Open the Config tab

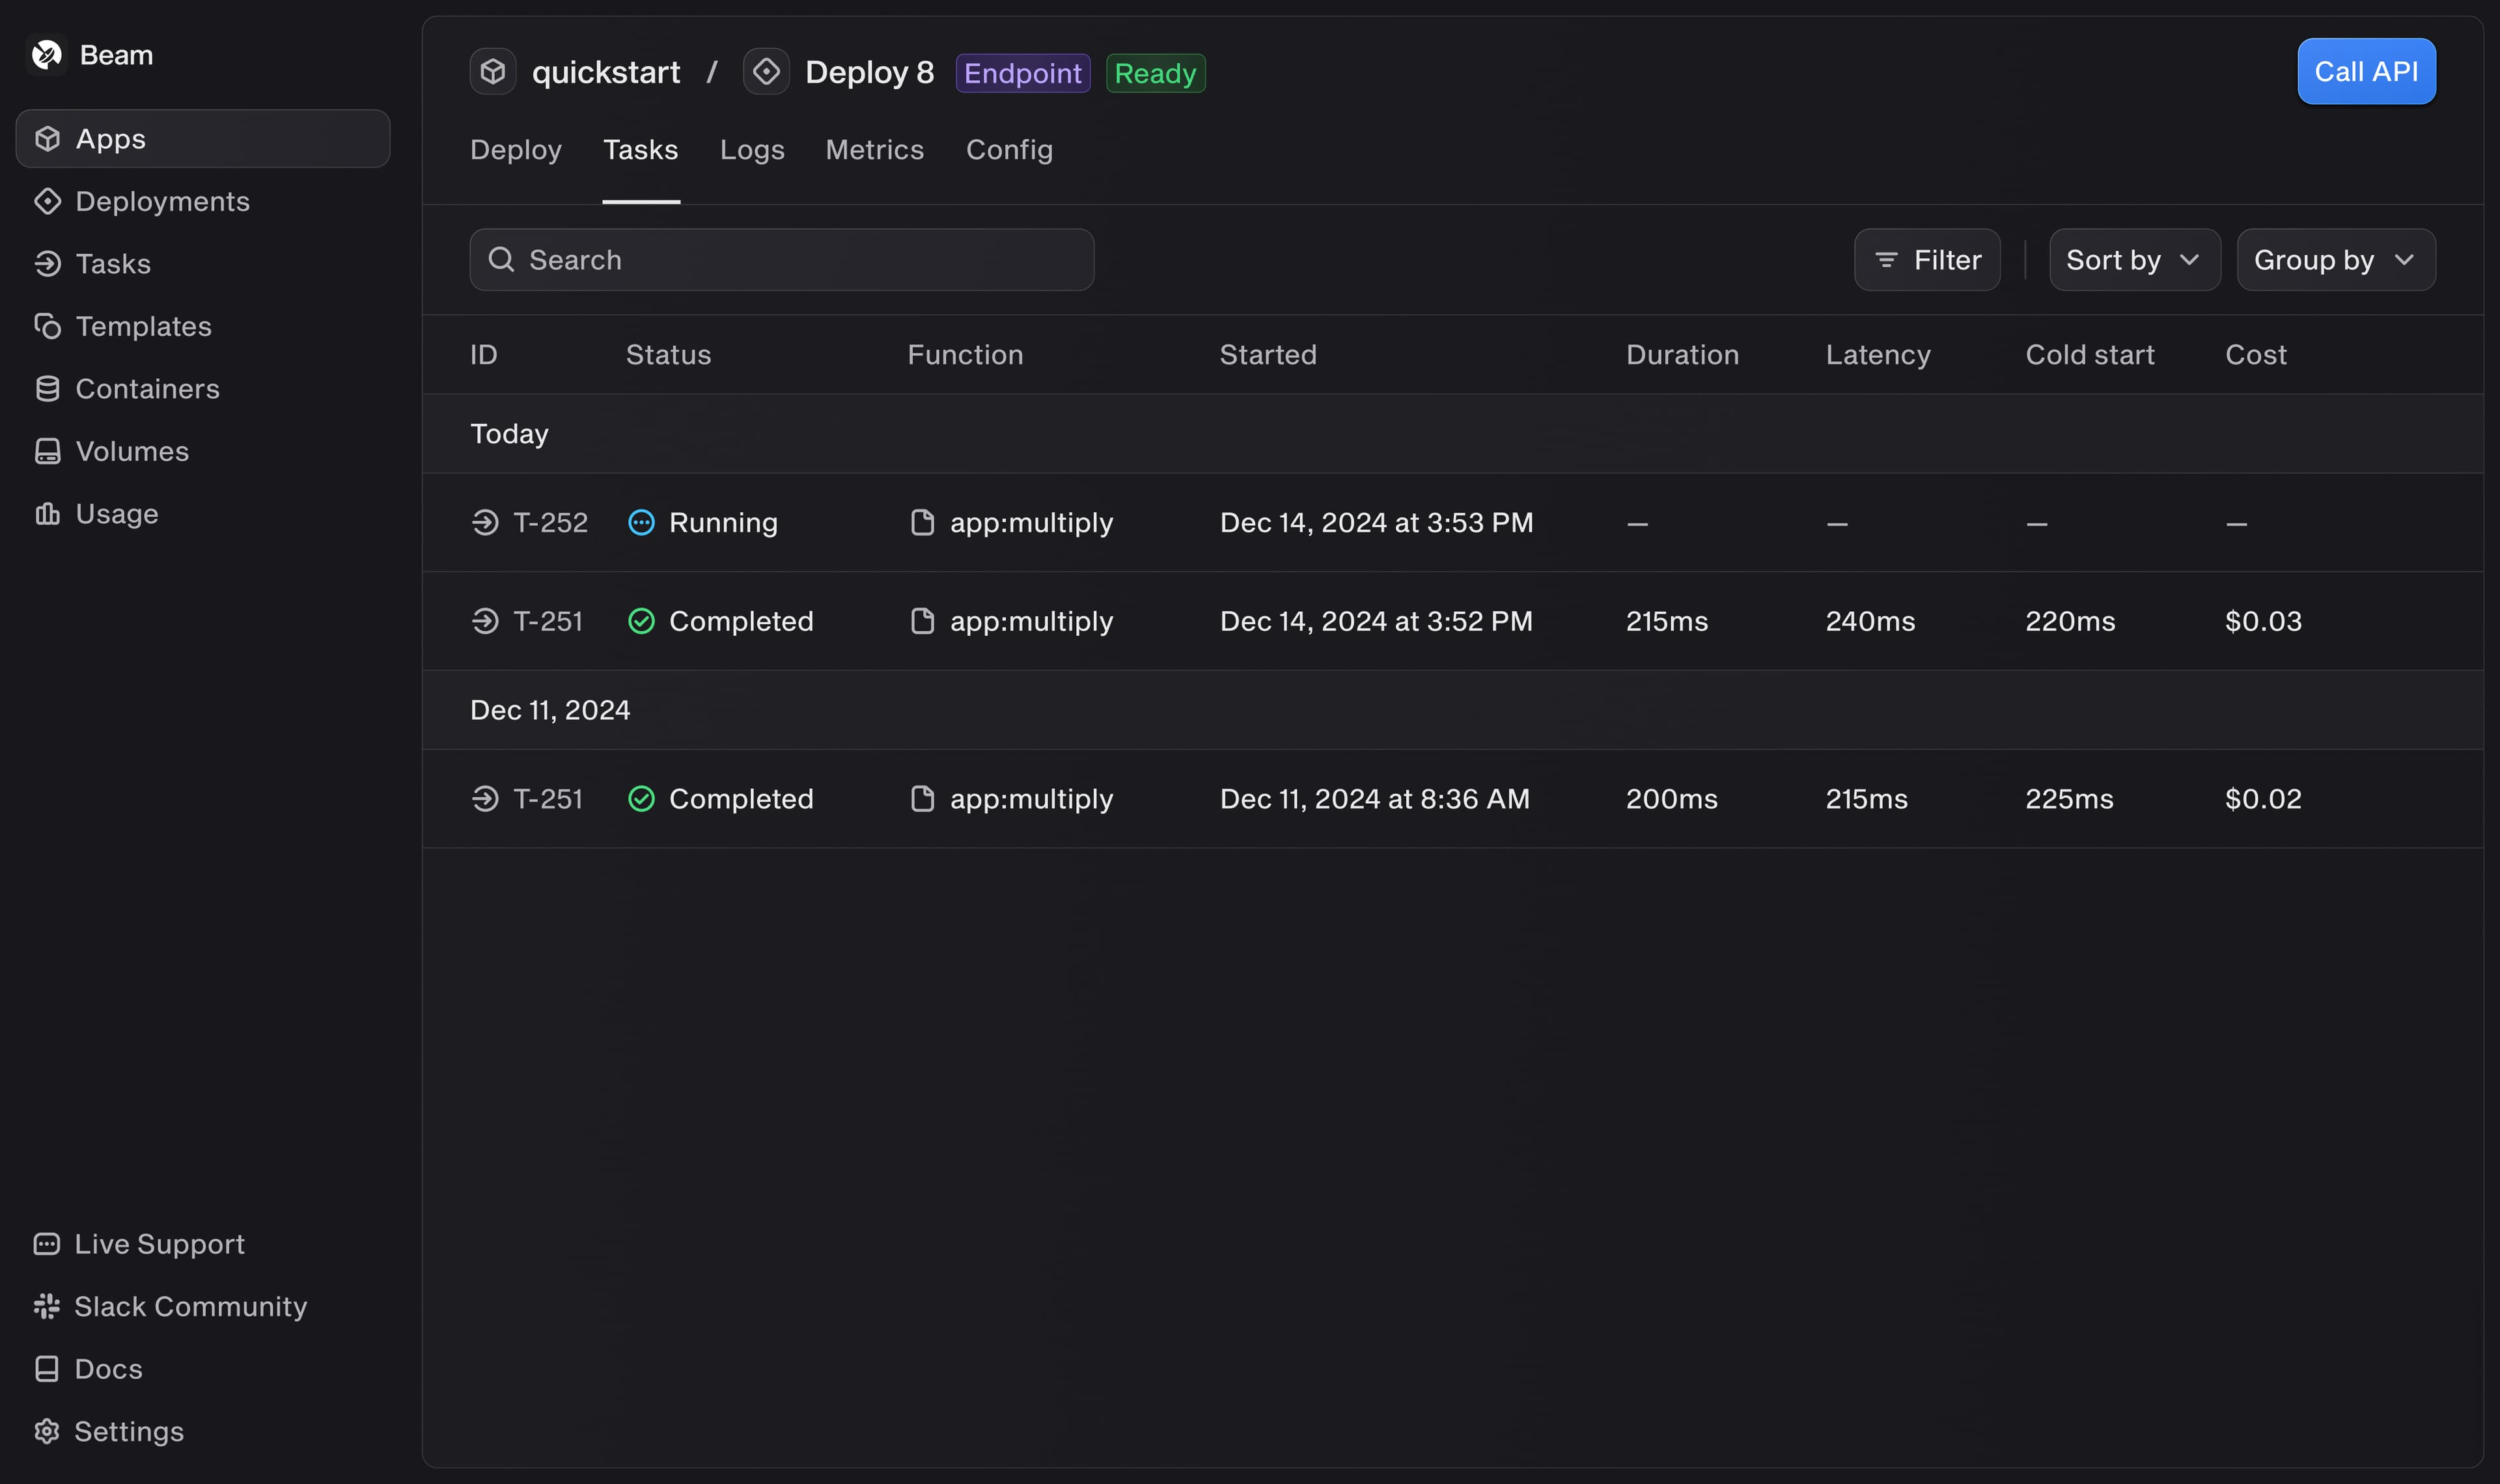pos(1008,150)
